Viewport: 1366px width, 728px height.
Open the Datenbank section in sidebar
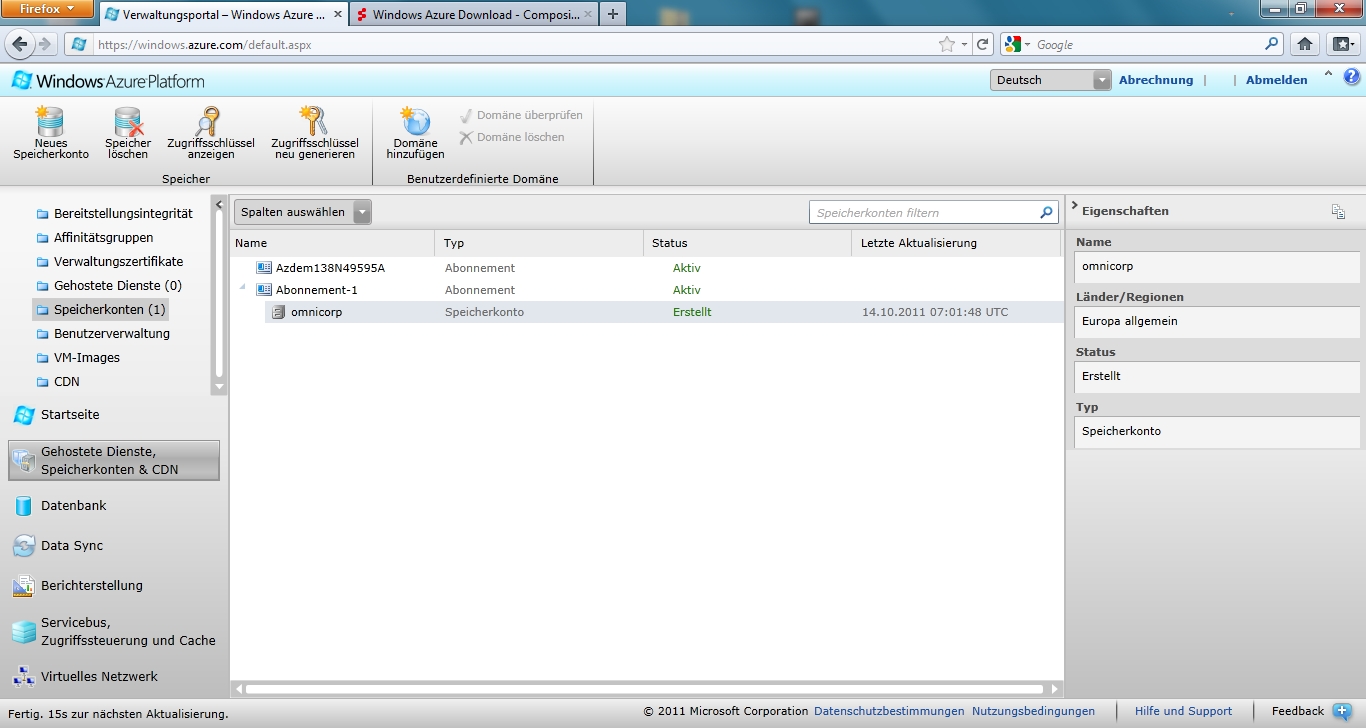click(73, 506)
